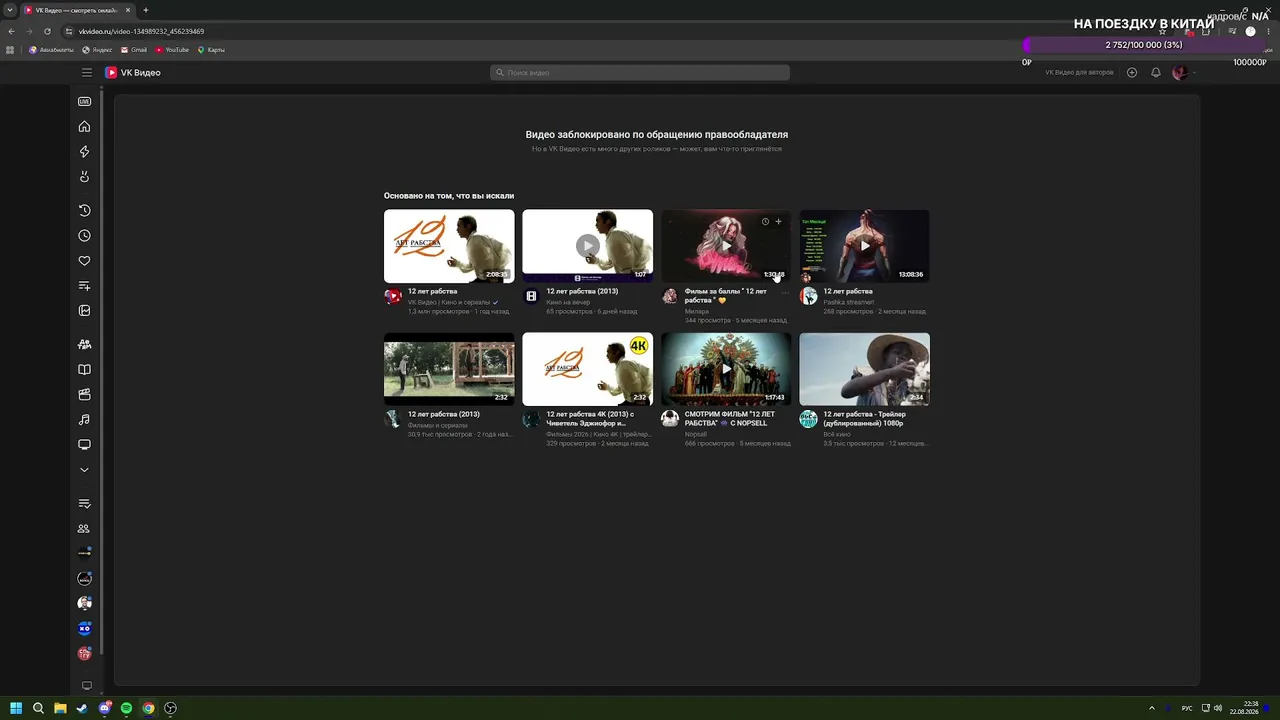1280x720 pixels.
Task: Open 'VK Видео | Кино и сериалы' channel link
Action: tap(449, 302)
